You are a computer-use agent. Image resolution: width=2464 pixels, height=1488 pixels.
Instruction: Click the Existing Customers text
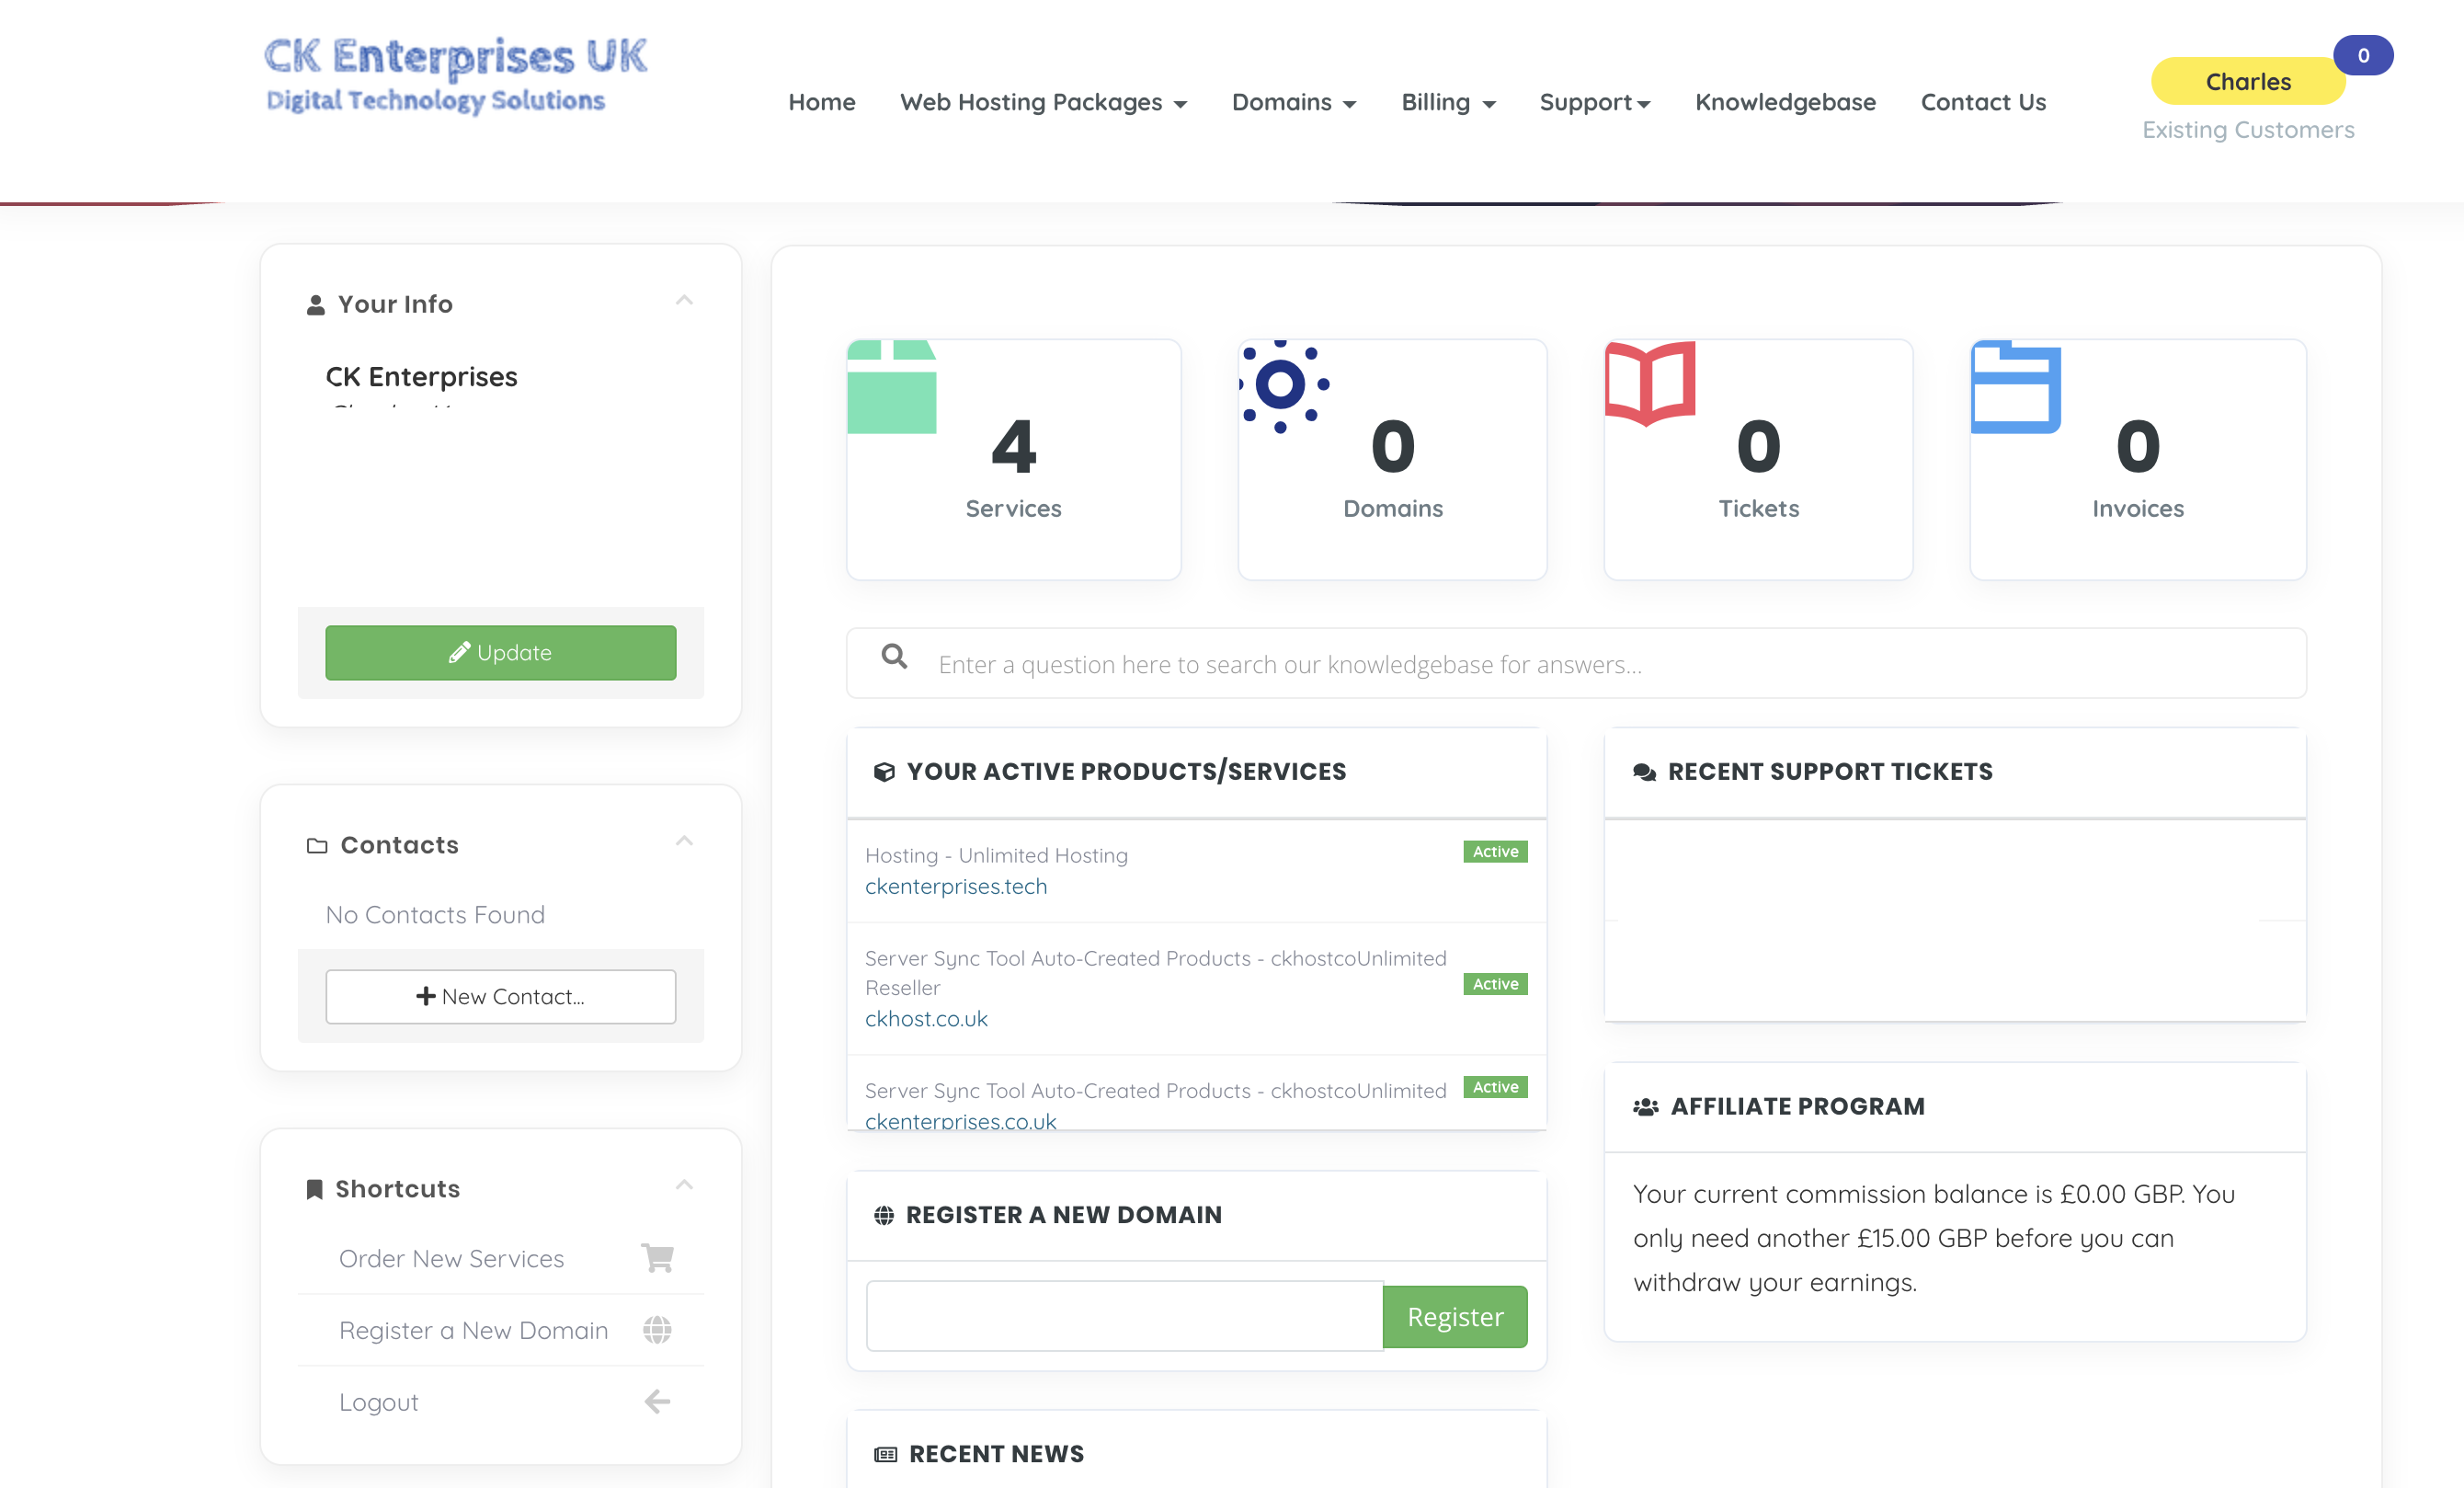2248,130
